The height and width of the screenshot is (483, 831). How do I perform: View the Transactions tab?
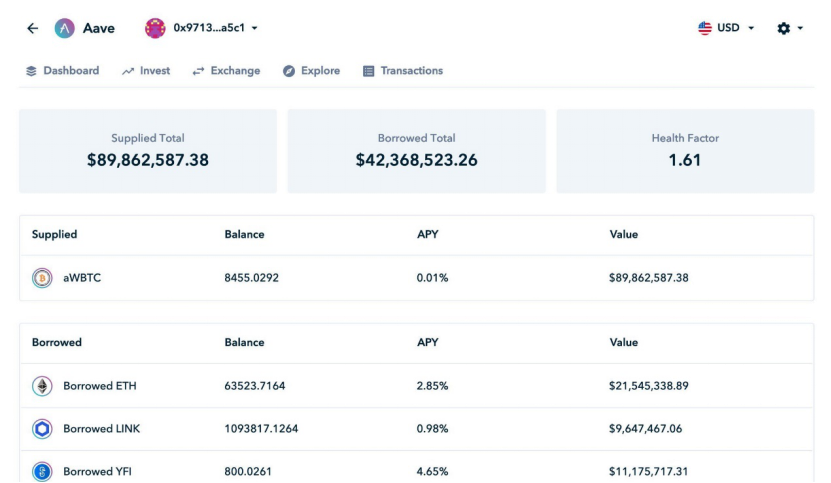click(403, 71)
